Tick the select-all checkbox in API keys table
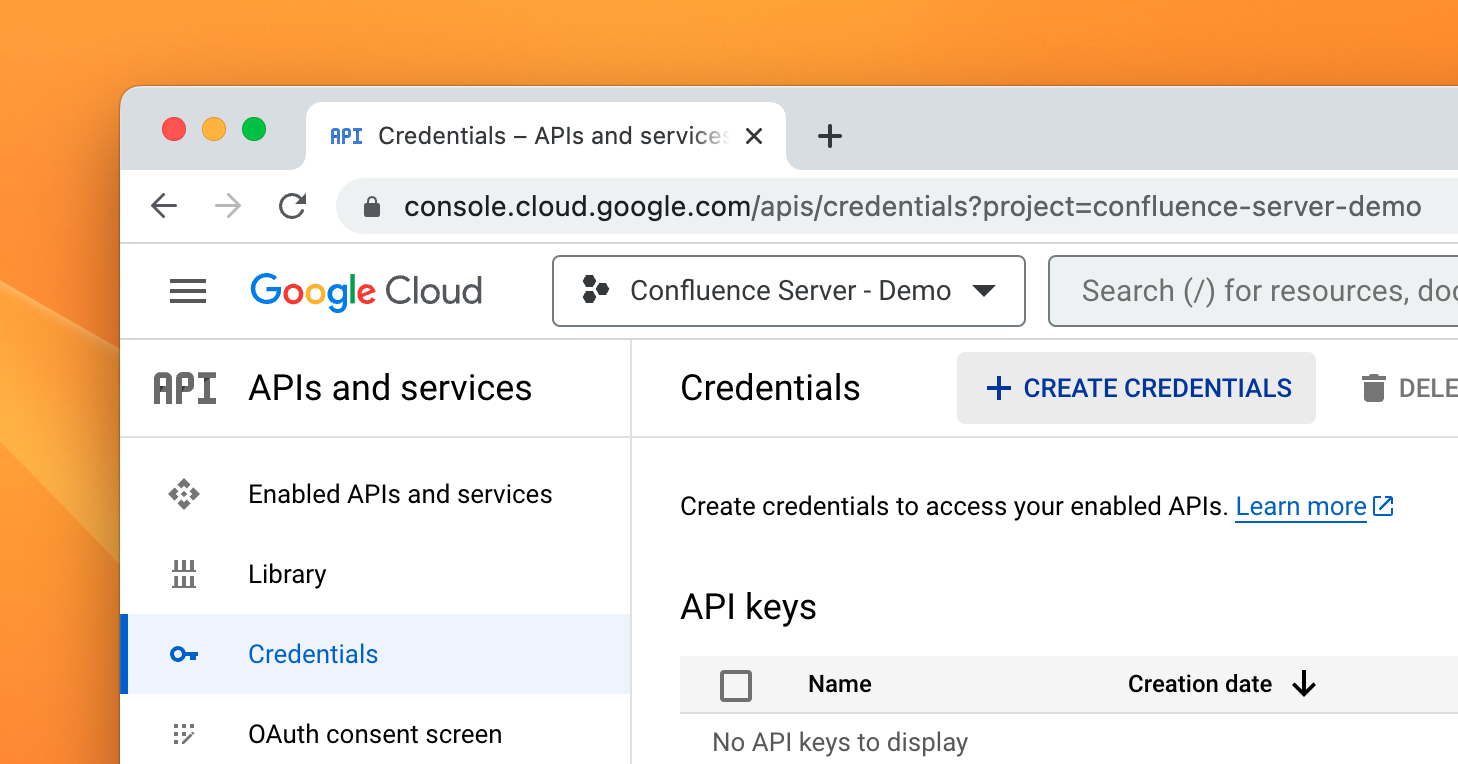Viewport: 1458px width, 764px height. [736, 685]
